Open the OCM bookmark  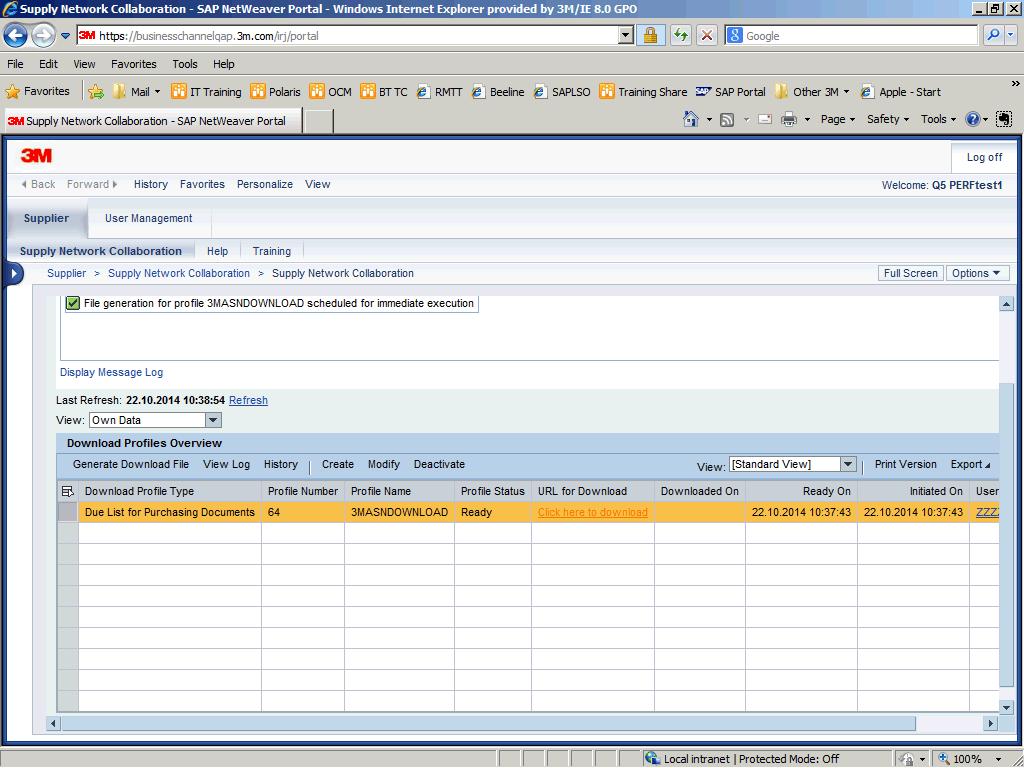[x=330, y=92]
